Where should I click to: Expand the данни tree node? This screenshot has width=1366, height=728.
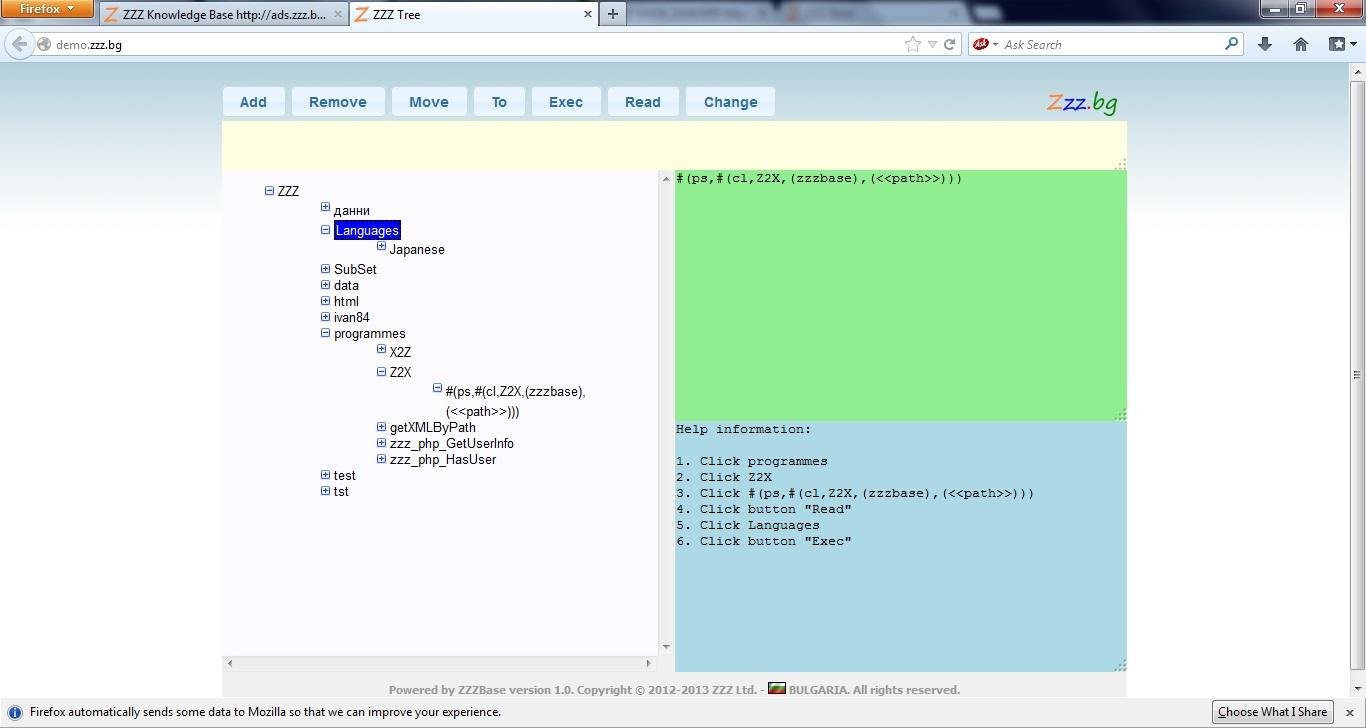[325, 206]
